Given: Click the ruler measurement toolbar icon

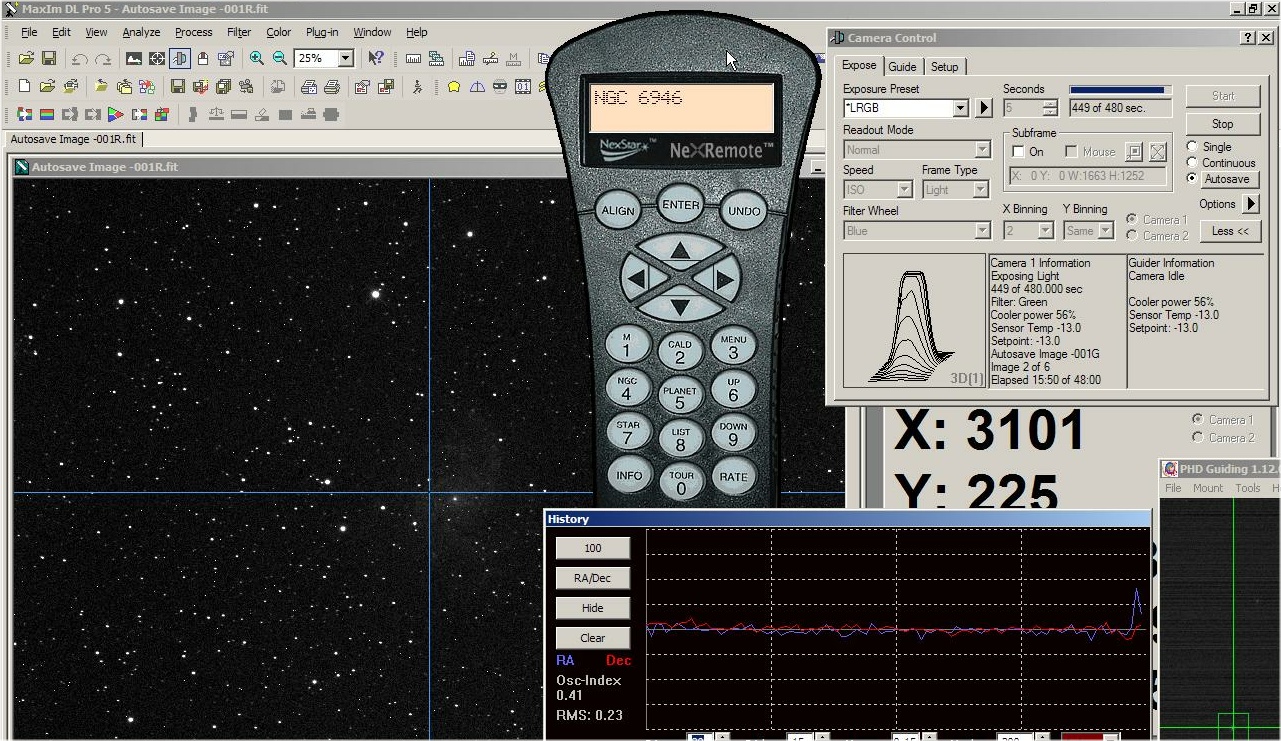Looking at the screenshot, I should [413, 59].
